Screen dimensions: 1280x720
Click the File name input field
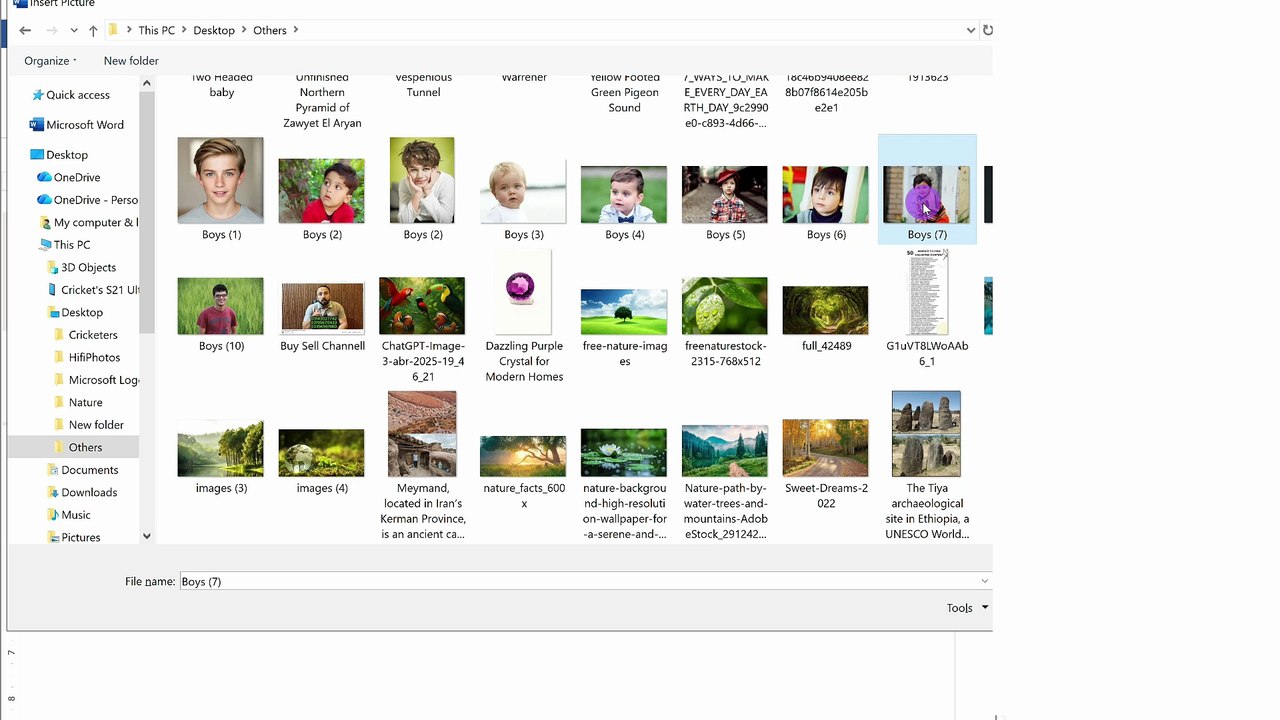[578, 581]
